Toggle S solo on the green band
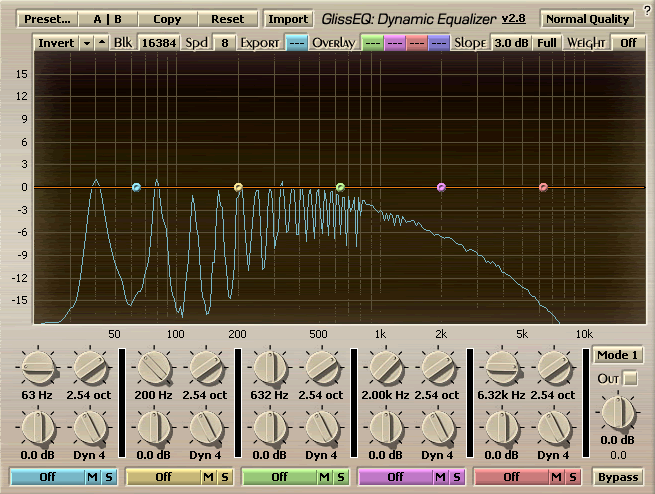Screen dimensions: 655x494 point(341,477)
